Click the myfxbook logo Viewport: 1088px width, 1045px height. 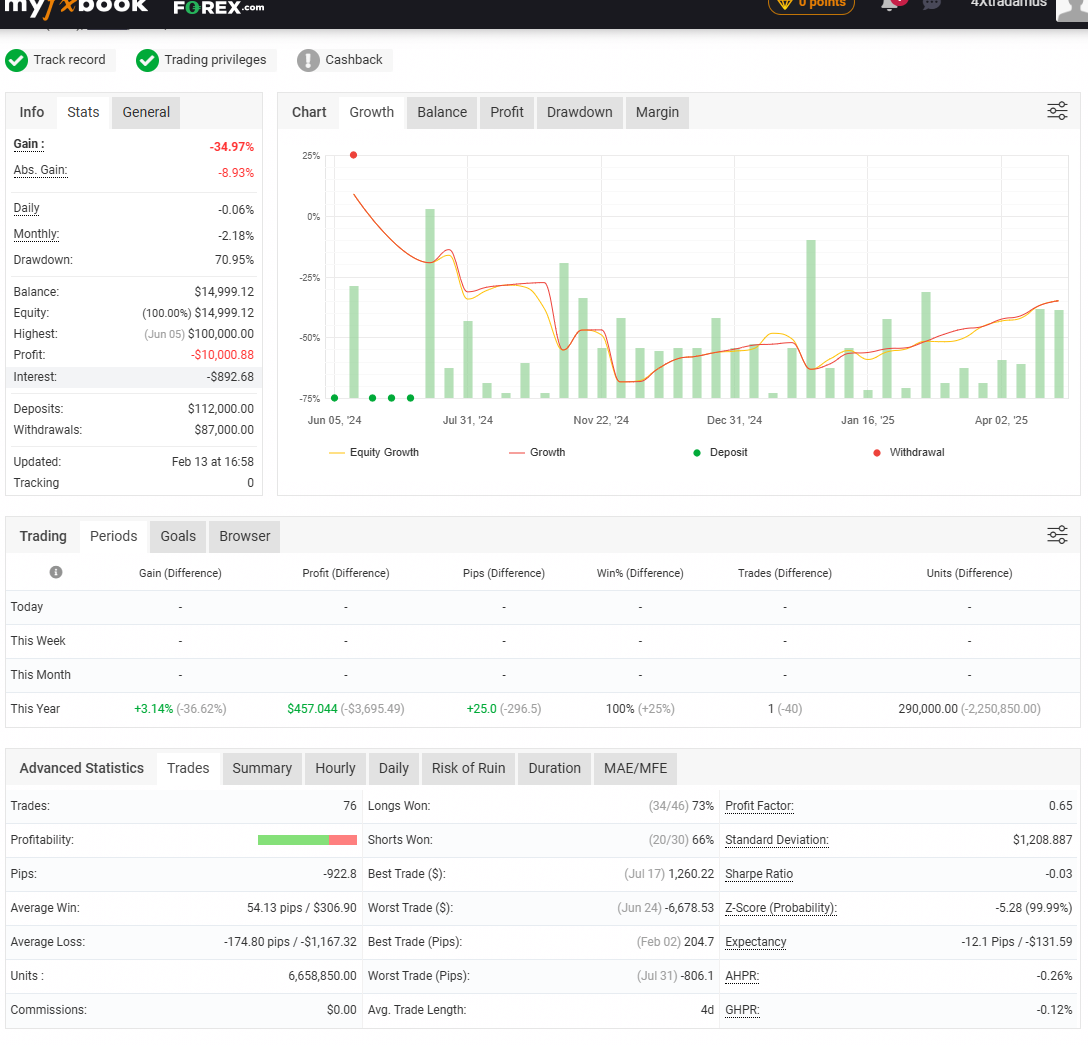[76, 7]
